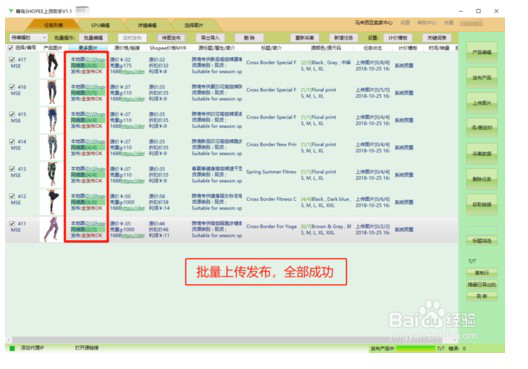Switch to the 选择图片 tab
The height and width of the screenshot is (369, 528).
[x=194, y=25]
